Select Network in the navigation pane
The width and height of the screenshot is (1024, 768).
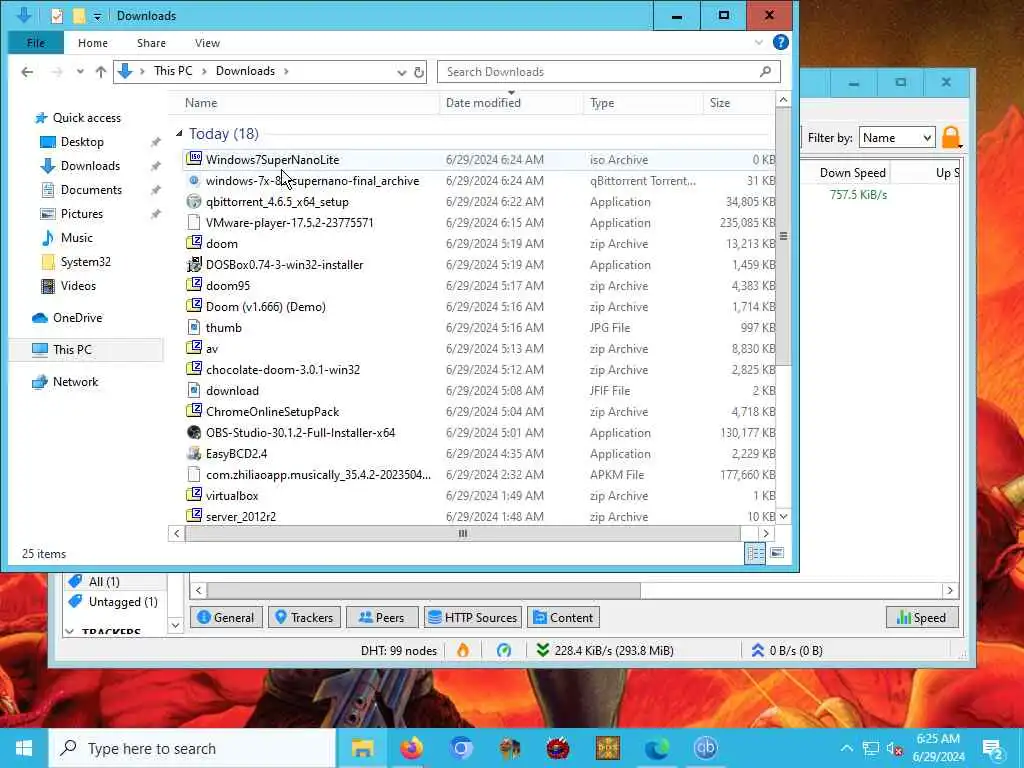click(x=75, y=382)
